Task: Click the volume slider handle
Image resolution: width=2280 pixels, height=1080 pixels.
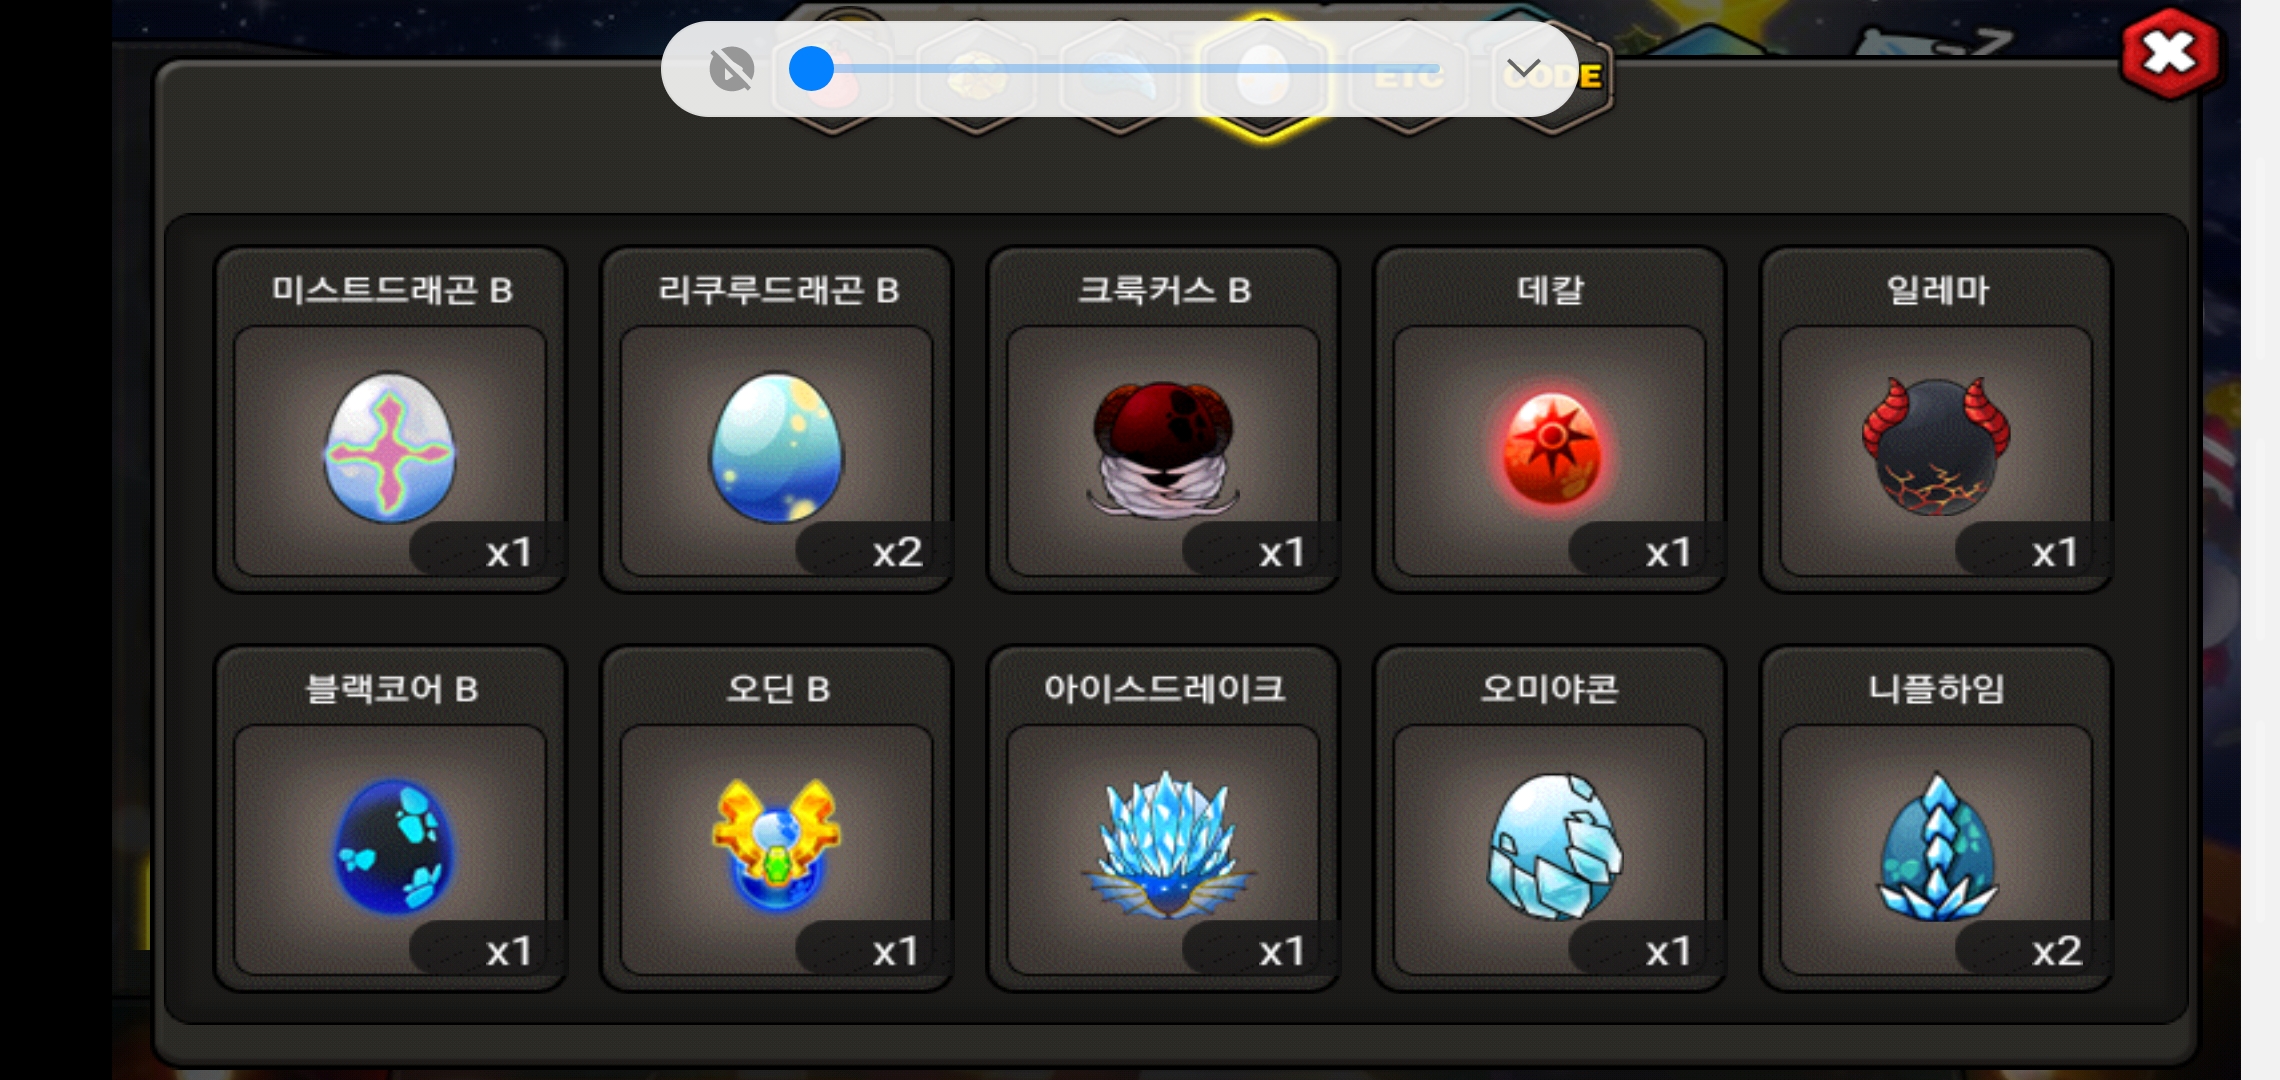Action: click(x=811, y=69)
